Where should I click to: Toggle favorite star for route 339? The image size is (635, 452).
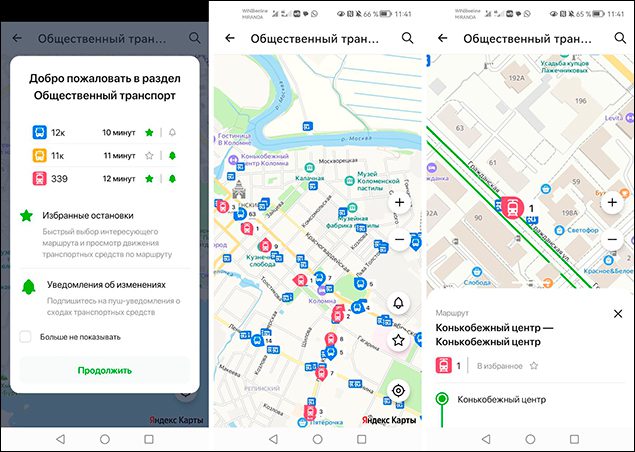[x=149, y=179]
